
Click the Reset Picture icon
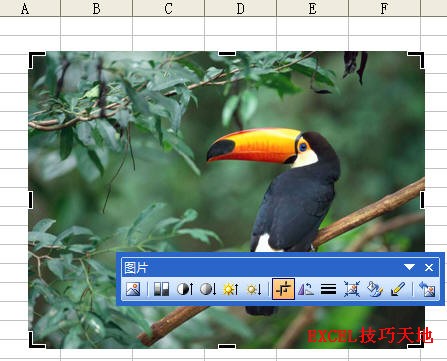click(427, 289)
